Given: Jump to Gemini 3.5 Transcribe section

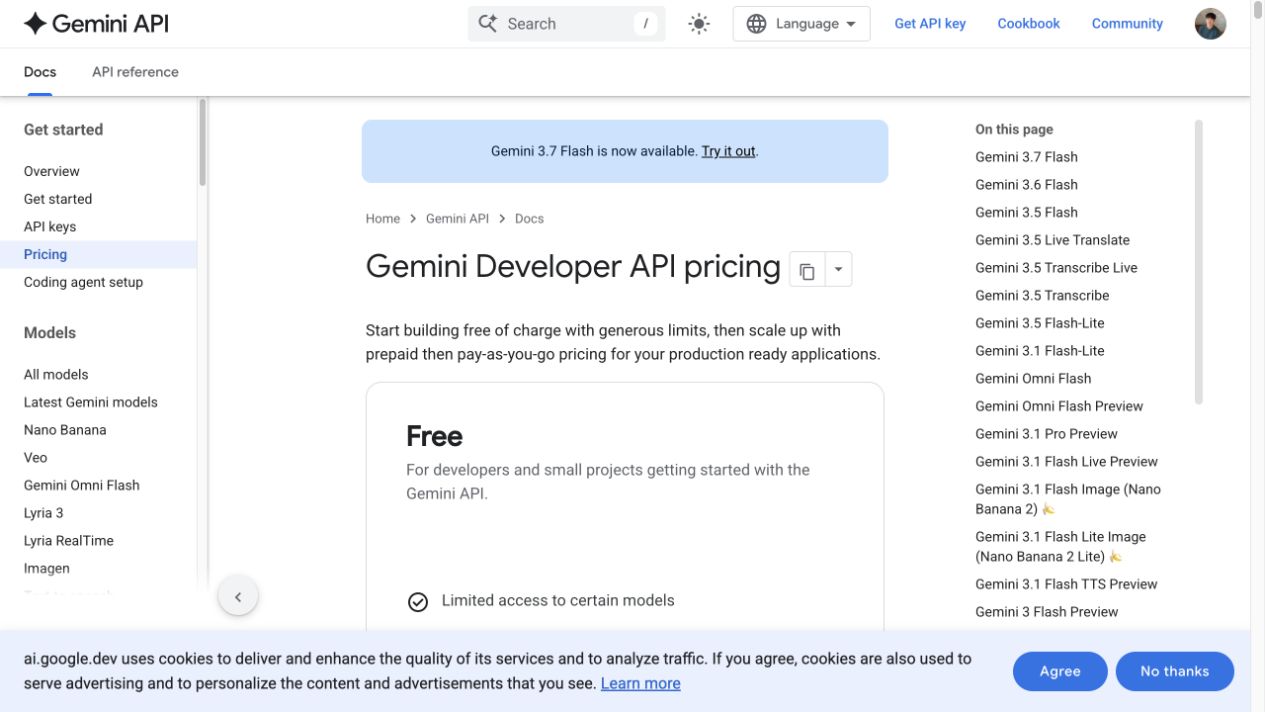Looking at the screenshot, I should pos(1042,295).
